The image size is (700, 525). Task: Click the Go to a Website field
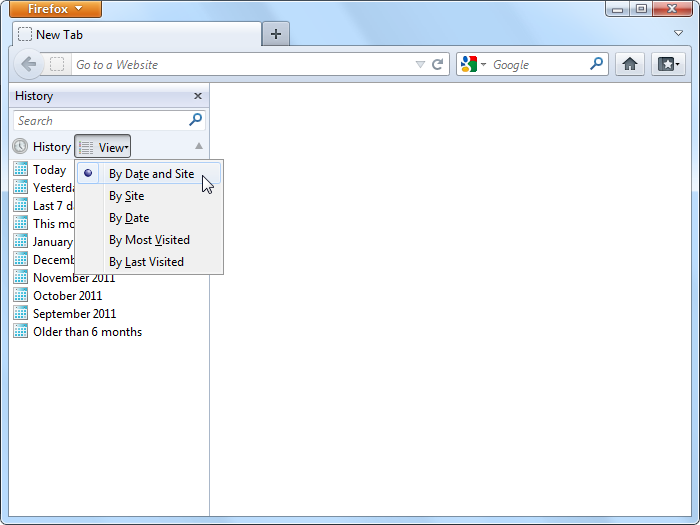click(x=240, y=64)
